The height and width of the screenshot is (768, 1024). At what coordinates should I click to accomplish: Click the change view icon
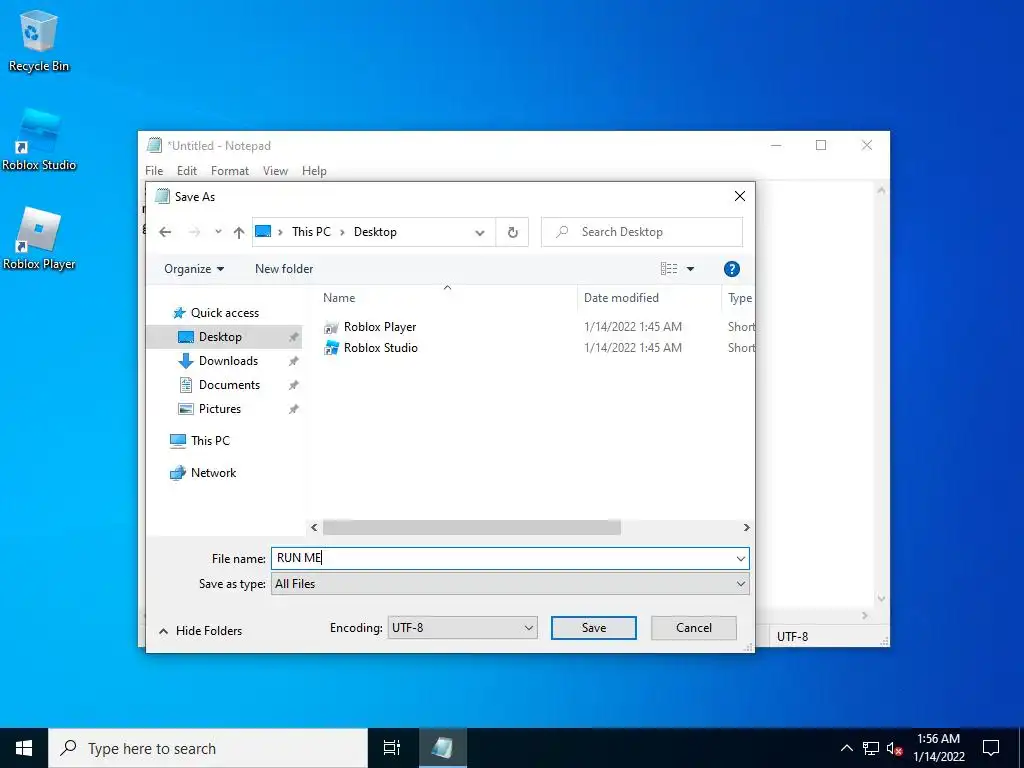(669, 269)
